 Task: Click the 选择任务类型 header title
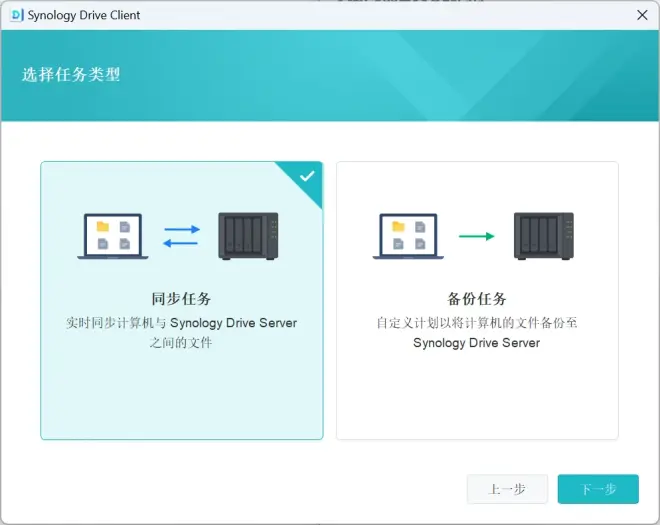tap(71, 75)
